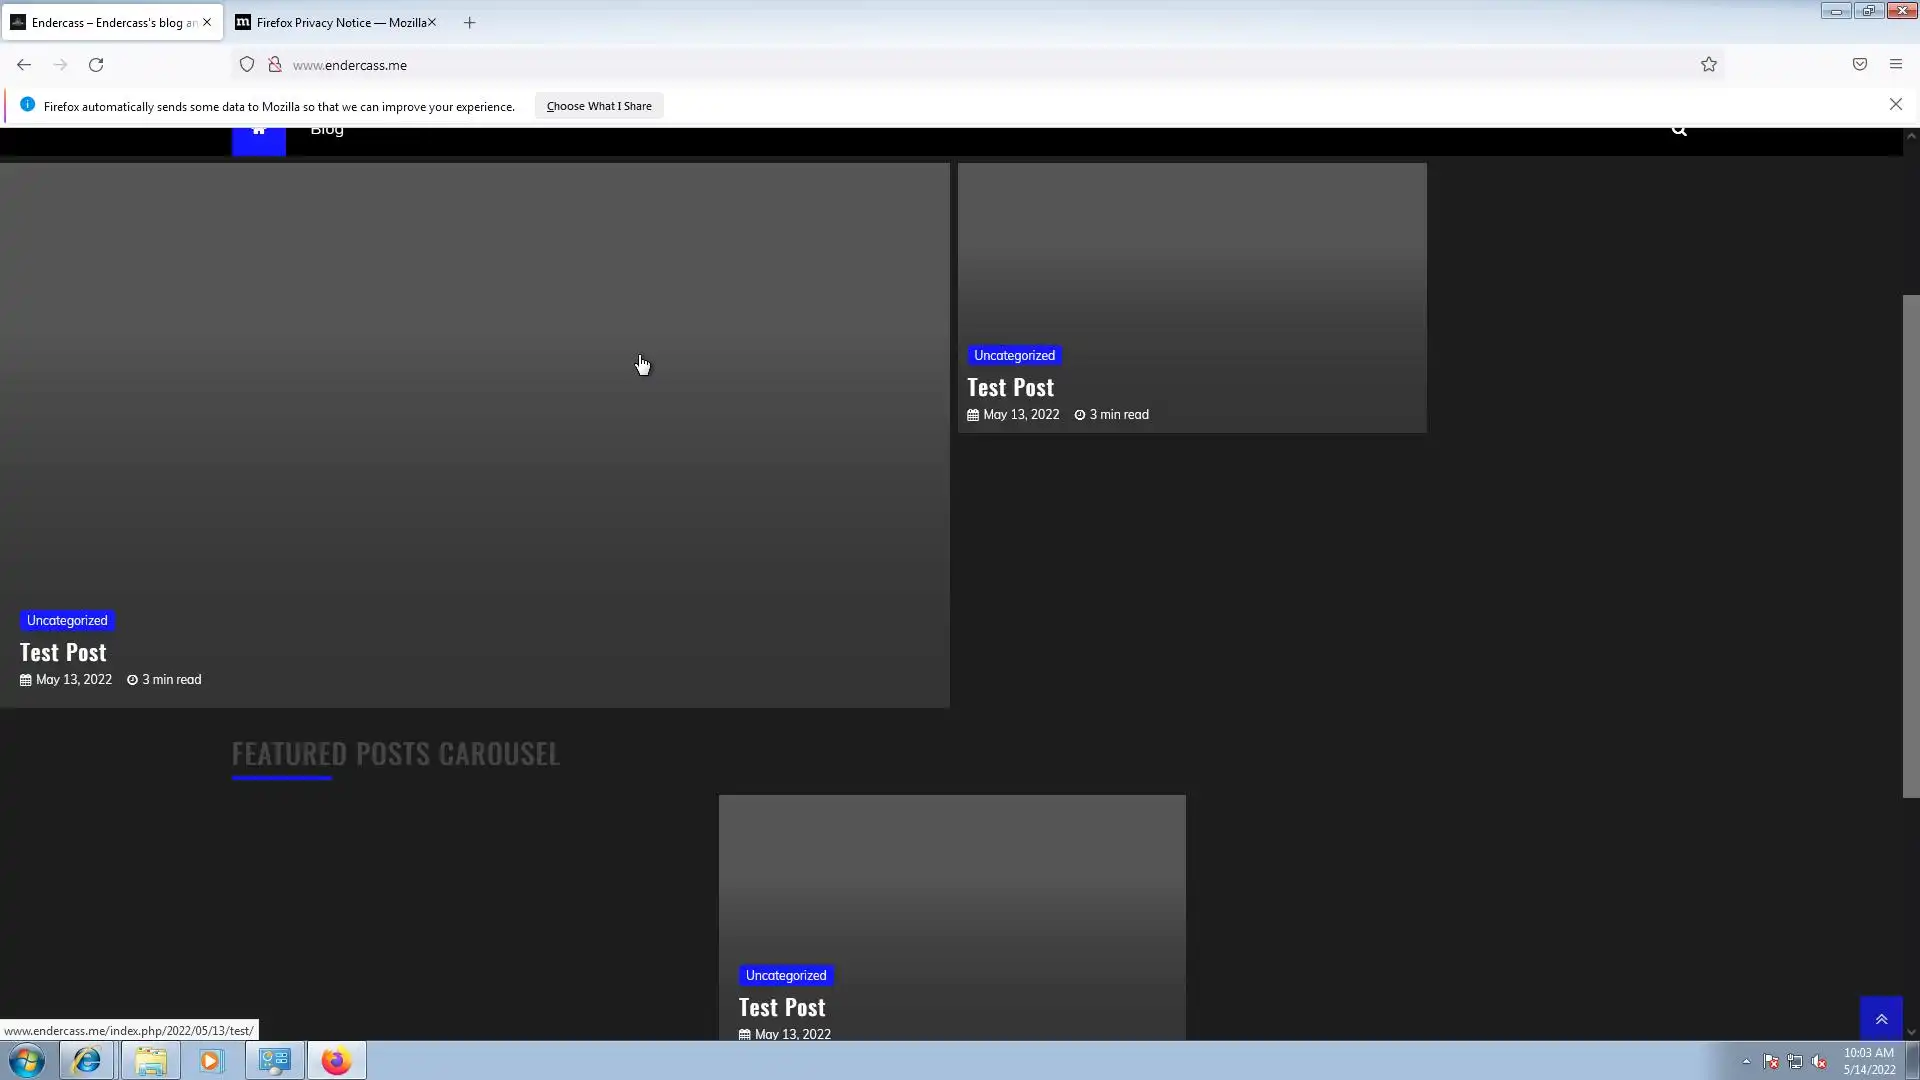The height and width of the screenshot is (1080, 1920).
Task: Click the Uncategorized tag on the carousel post
Action: 785,975
